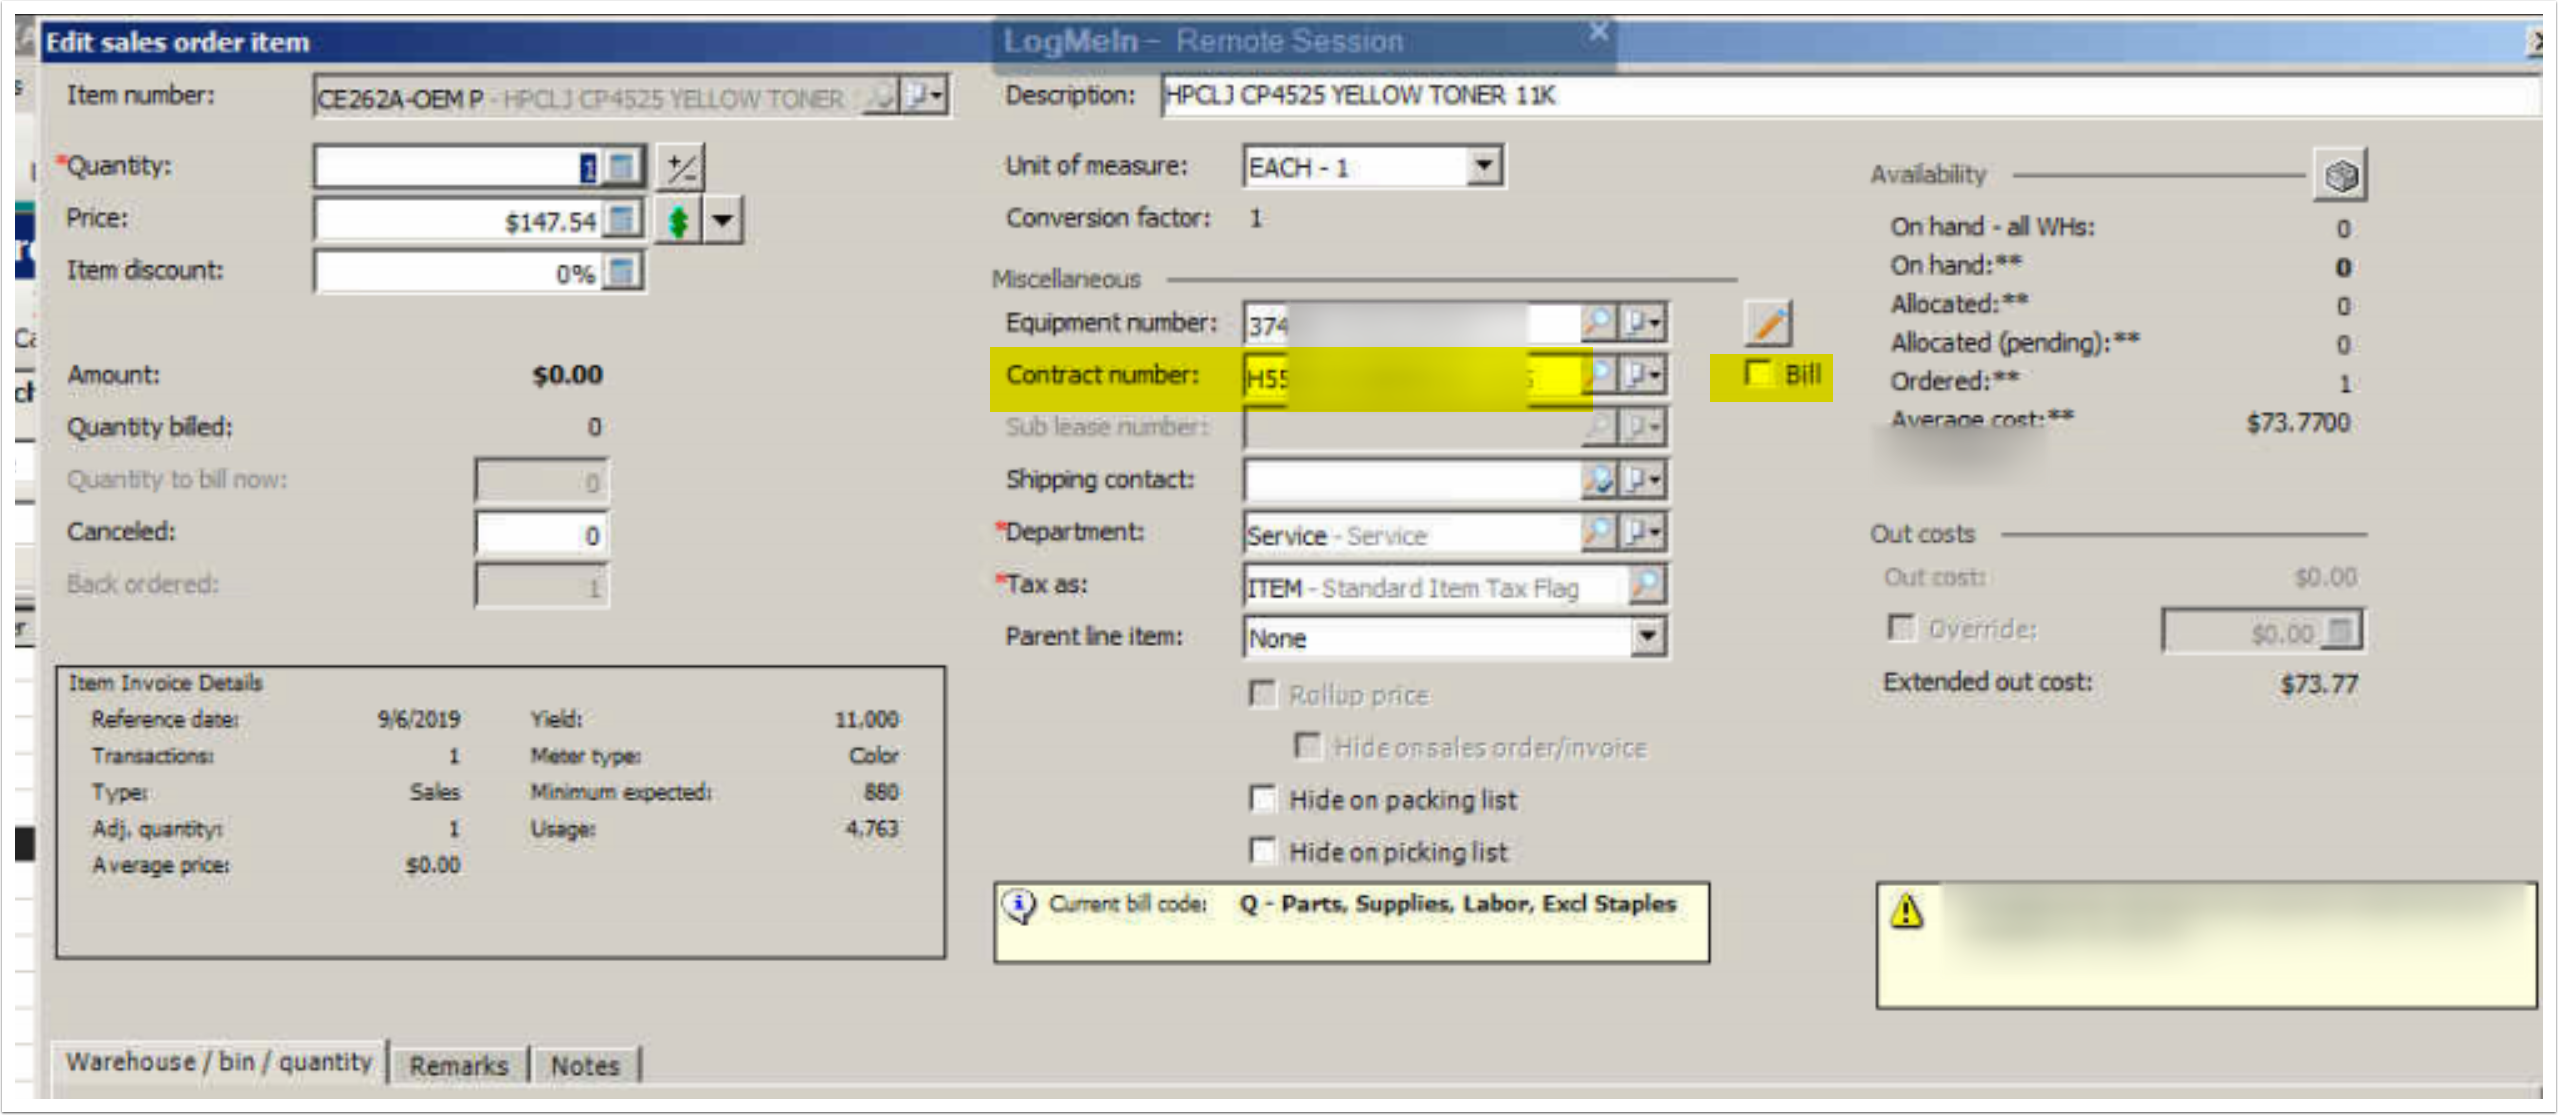Click Shipping contact search icon
The width and height of the screenshot is (2558, 1115).
[x=1597, y=480]
